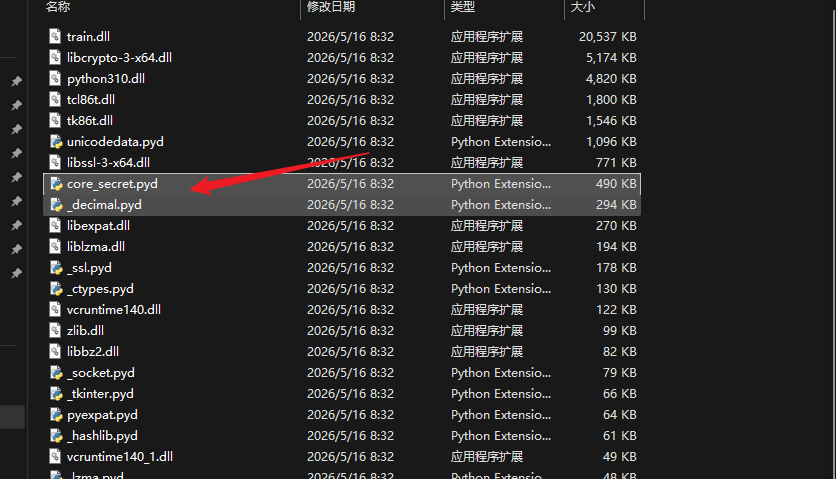Click the pyexpat.pyd Python icon

56,414
